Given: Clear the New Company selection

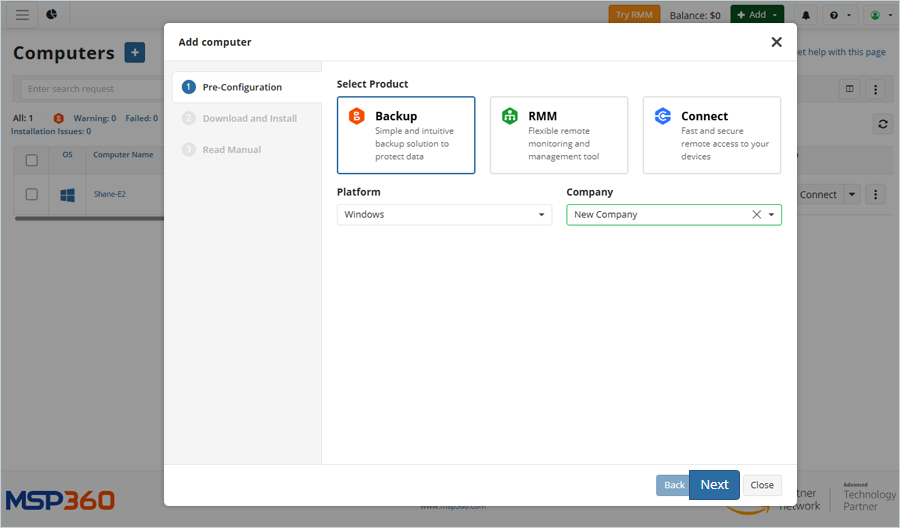Looking at the screenshot, I should tap(756, 215).
